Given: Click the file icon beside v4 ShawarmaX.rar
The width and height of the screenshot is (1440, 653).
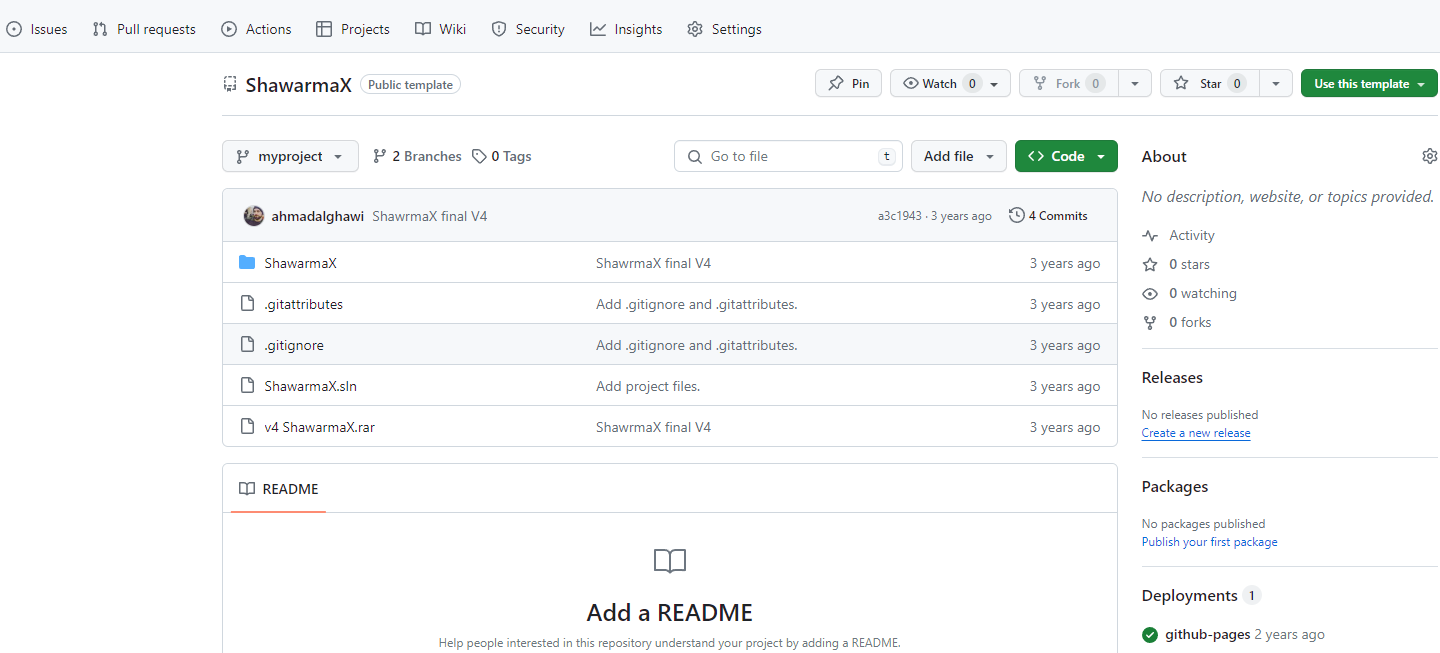Looking at the screenshot, I should (x=247, y=427).
